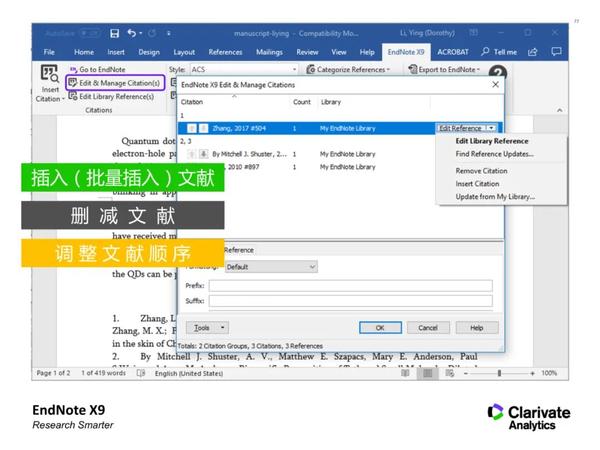Choose Find Reference Updates

[x=494, y=154]
